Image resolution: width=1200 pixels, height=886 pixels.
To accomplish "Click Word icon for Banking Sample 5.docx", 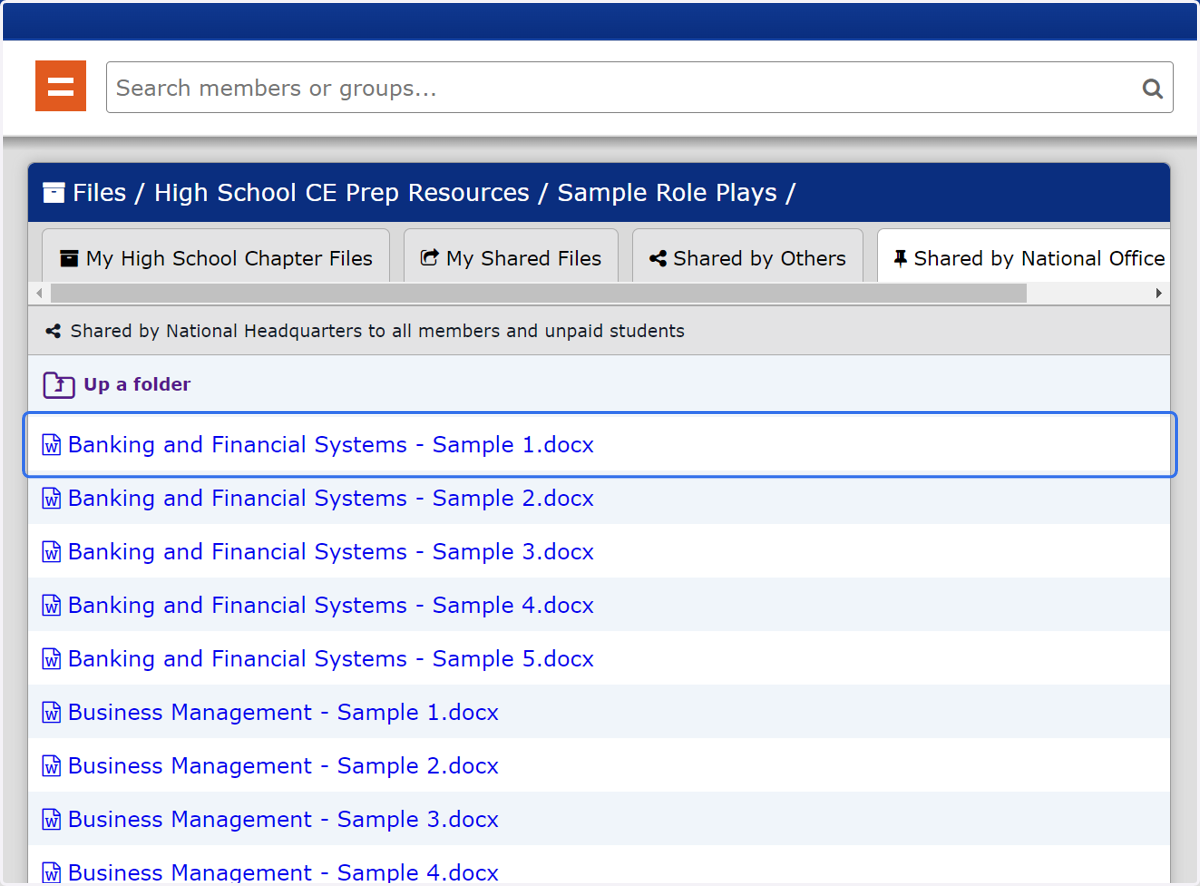I will pos(51,659).
